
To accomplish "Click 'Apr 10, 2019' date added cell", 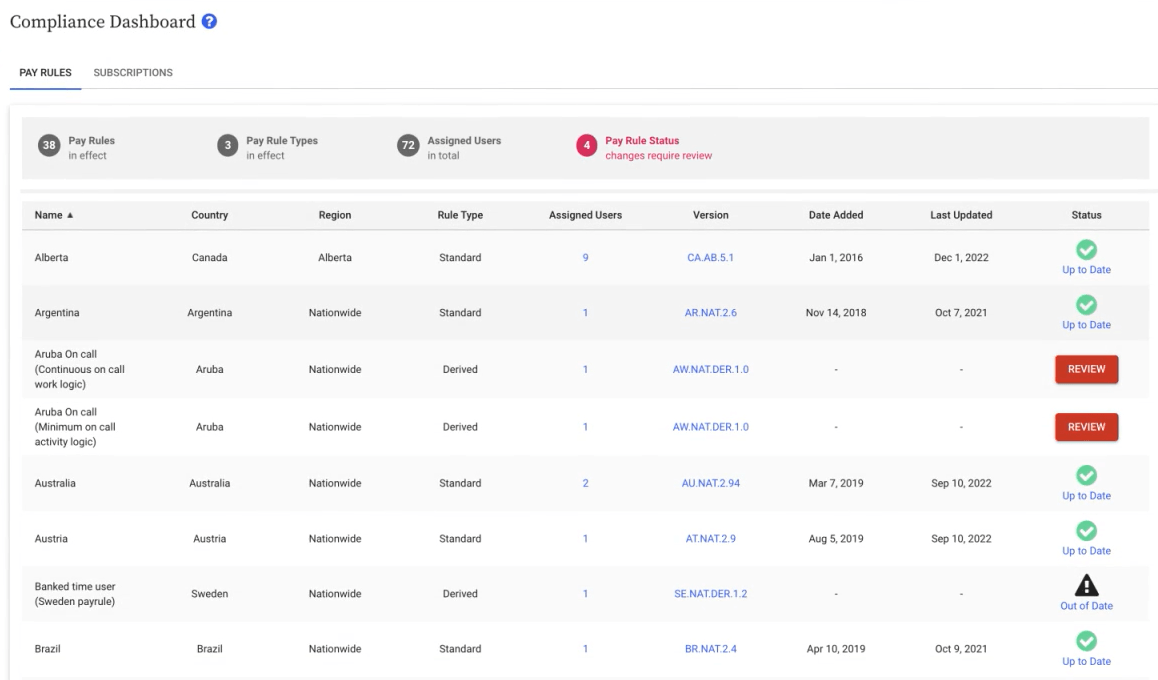I will tap(836, 649).
